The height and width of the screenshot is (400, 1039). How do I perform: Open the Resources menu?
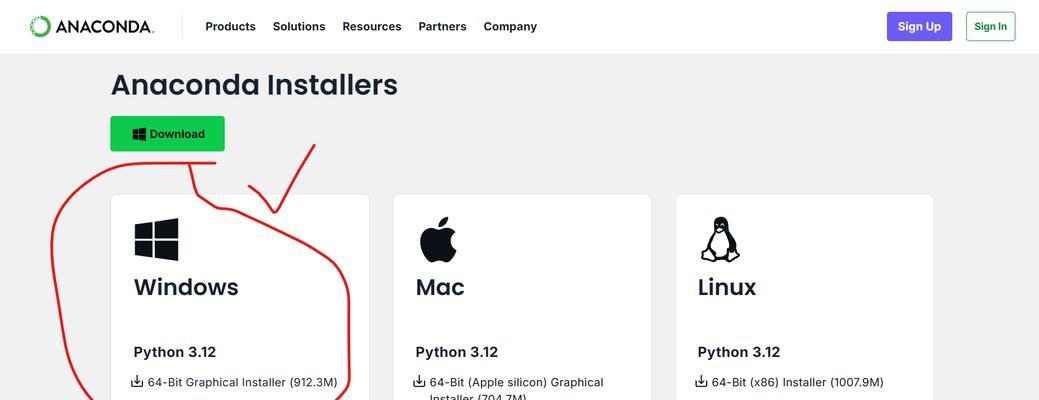tap(372, 26)
